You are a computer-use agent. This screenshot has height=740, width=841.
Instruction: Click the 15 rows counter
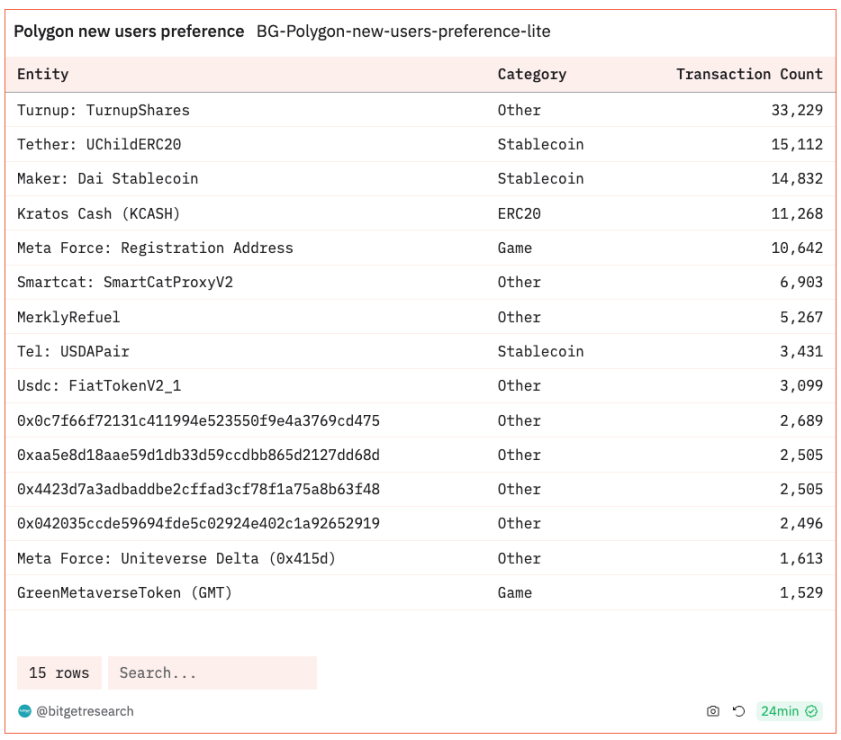[x=58, y=673]
